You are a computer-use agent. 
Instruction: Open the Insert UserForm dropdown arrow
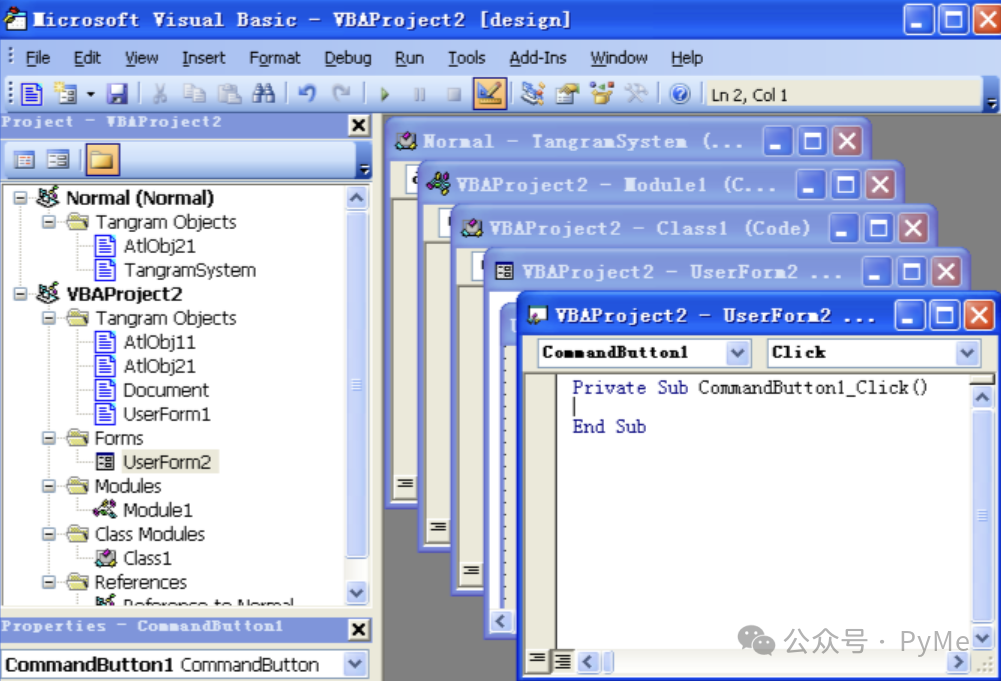point(91,94)
